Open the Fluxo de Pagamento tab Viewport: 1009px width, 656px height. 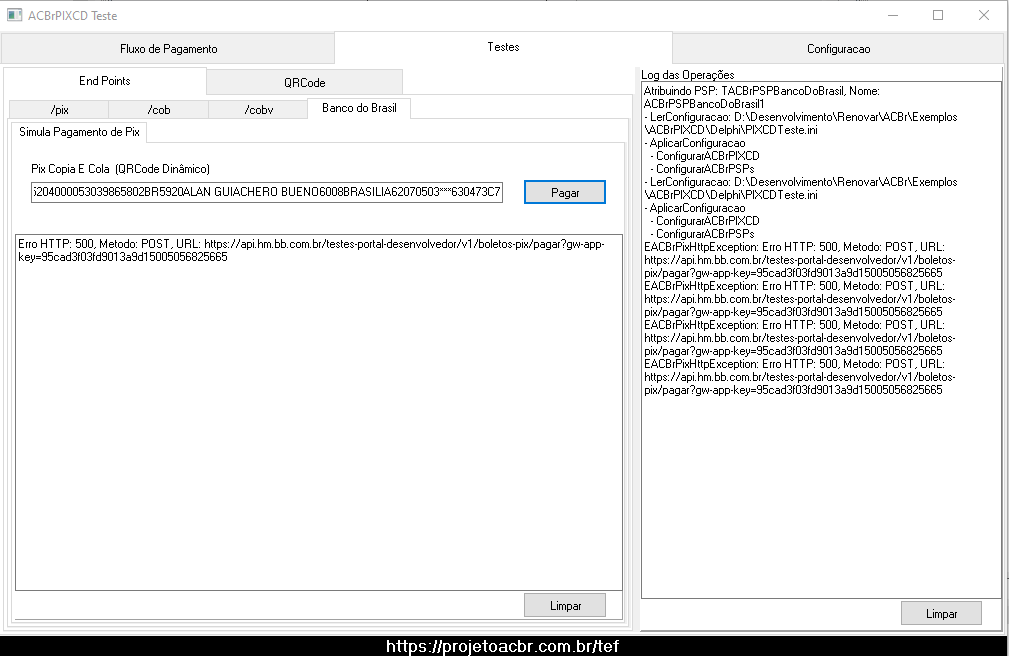point(168,49)
